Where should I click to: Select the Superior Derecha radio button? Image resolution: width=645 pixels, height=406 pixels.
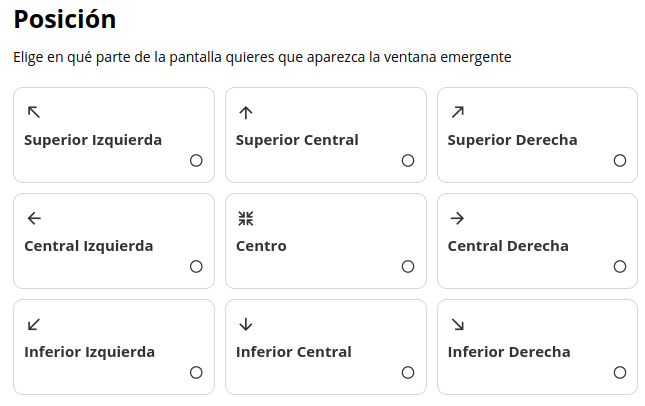[x=620, y=160]
